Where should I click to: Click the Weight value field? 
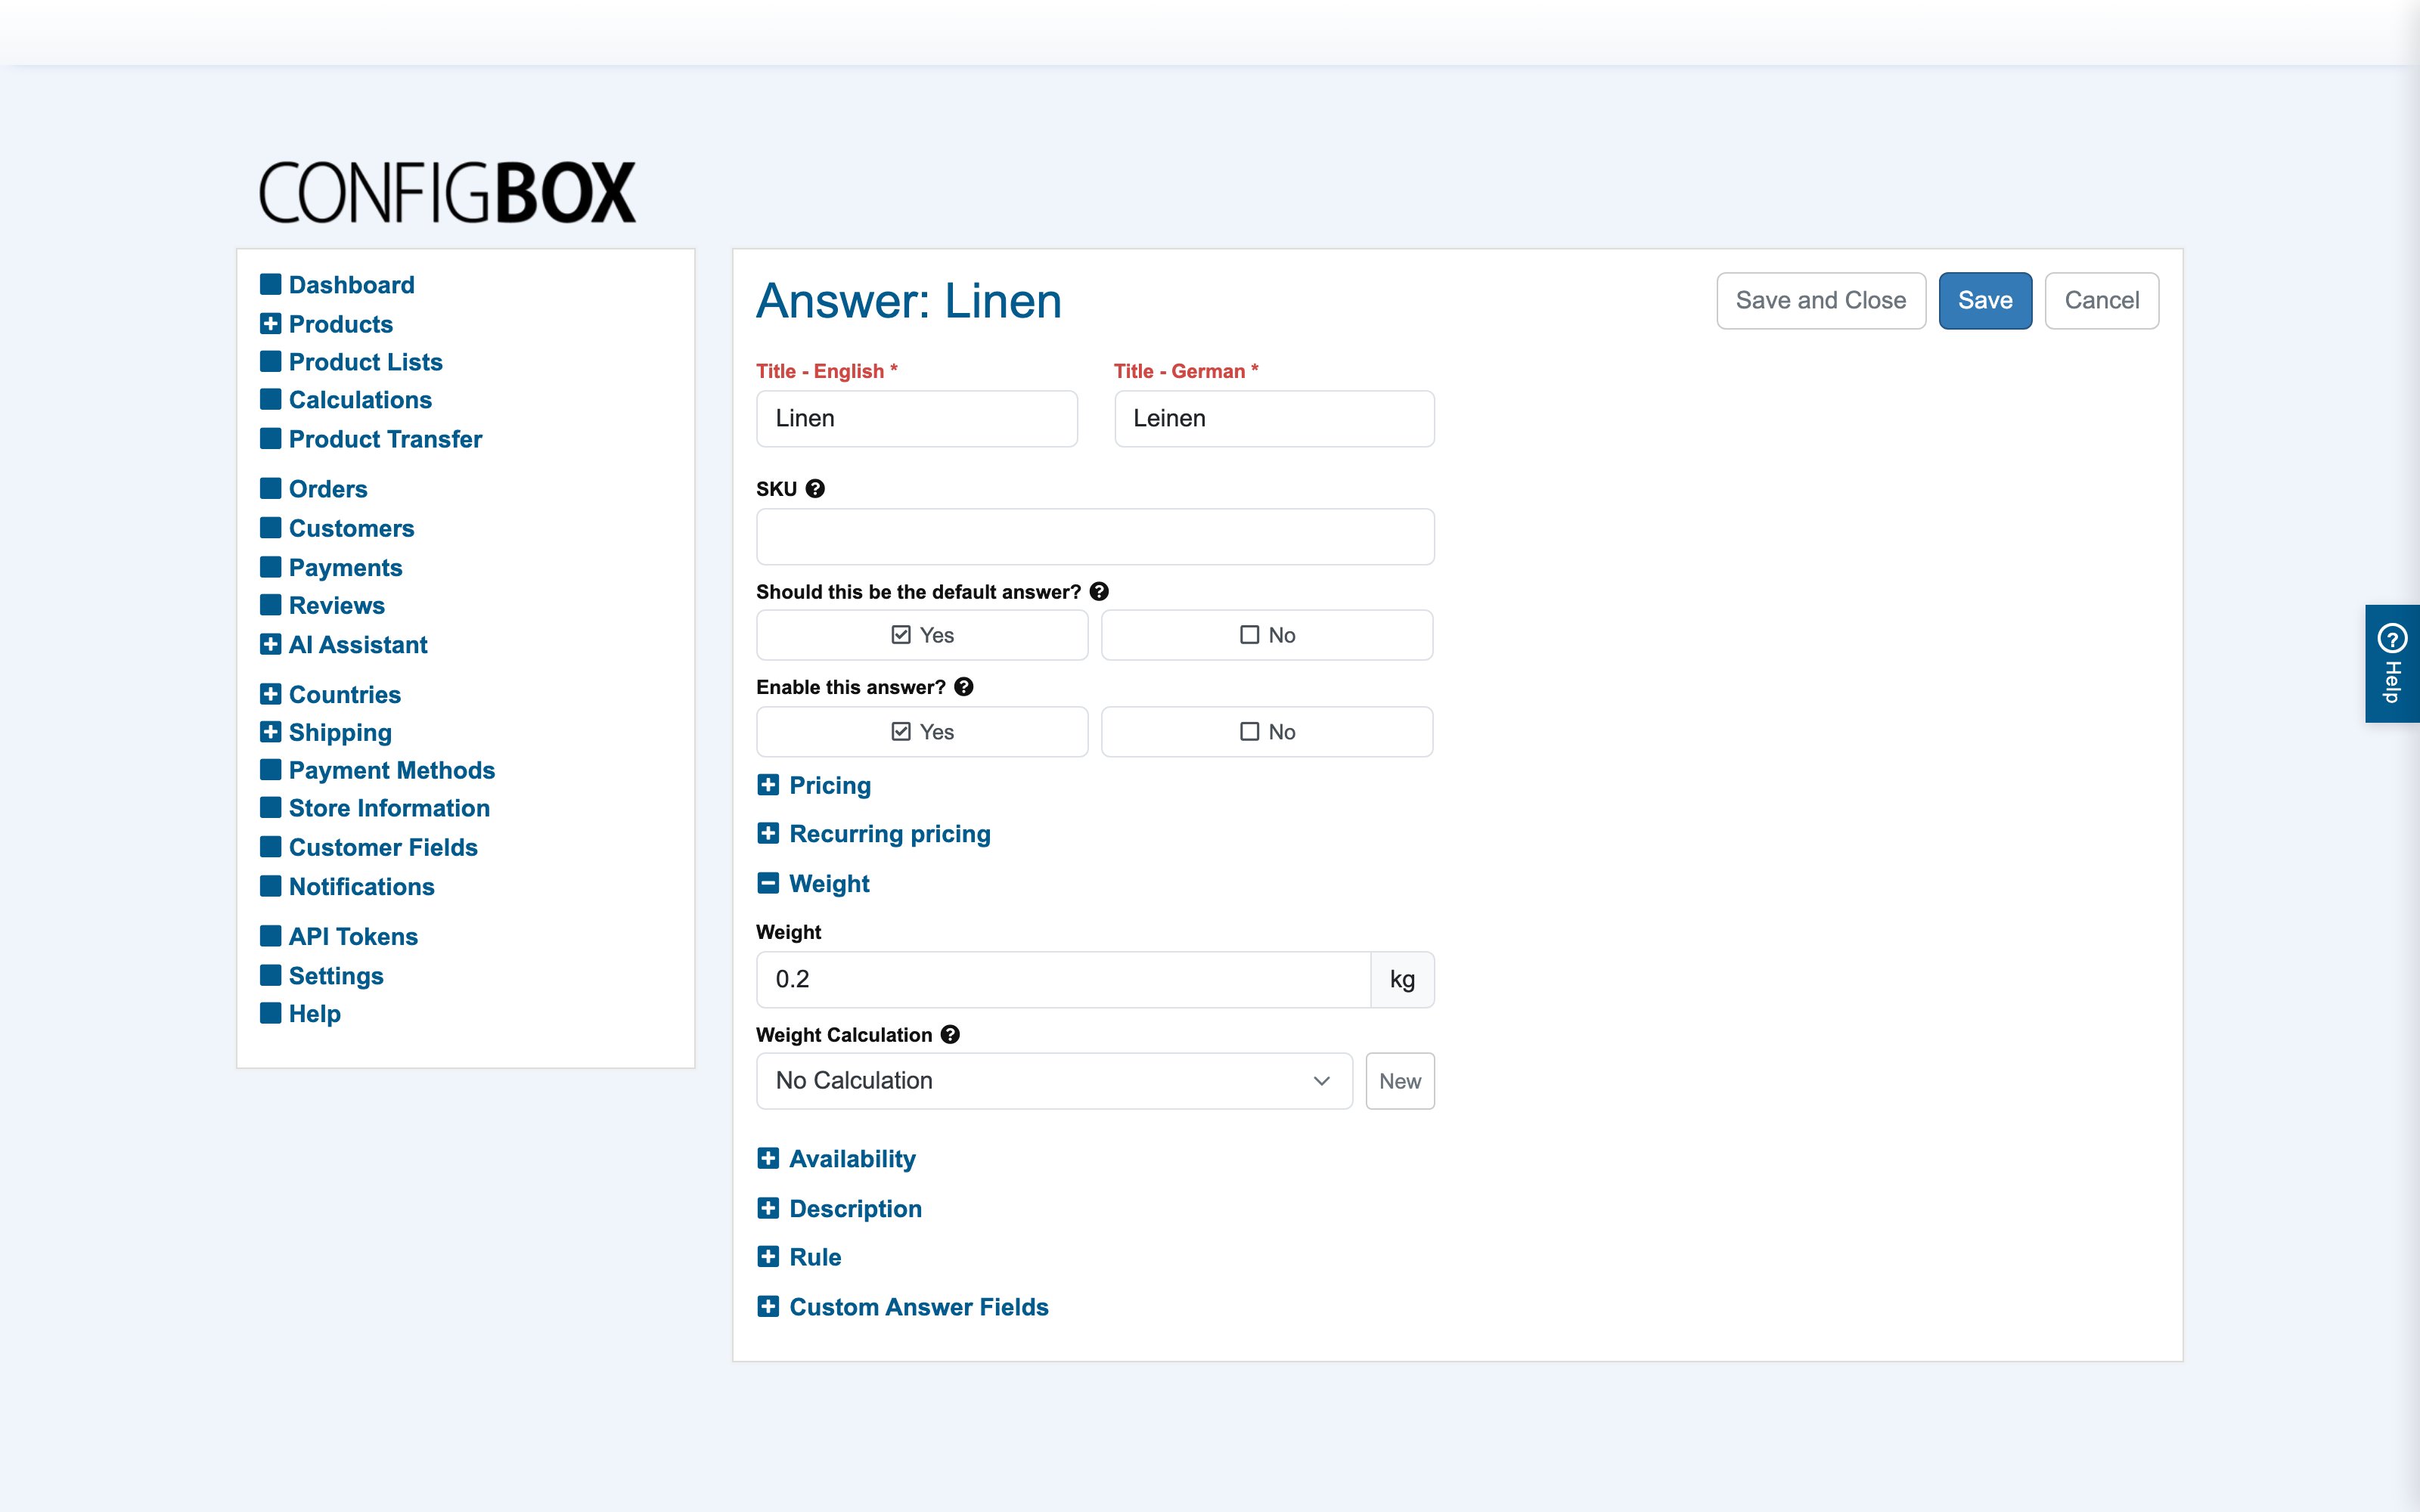coord(1063,980)
